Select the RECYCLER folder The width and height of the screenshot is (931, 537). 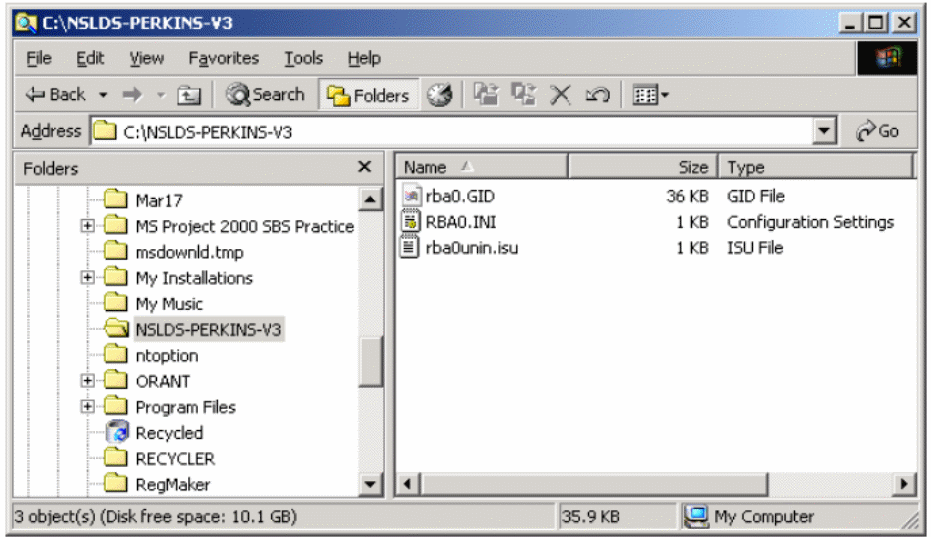pos(175,459)
